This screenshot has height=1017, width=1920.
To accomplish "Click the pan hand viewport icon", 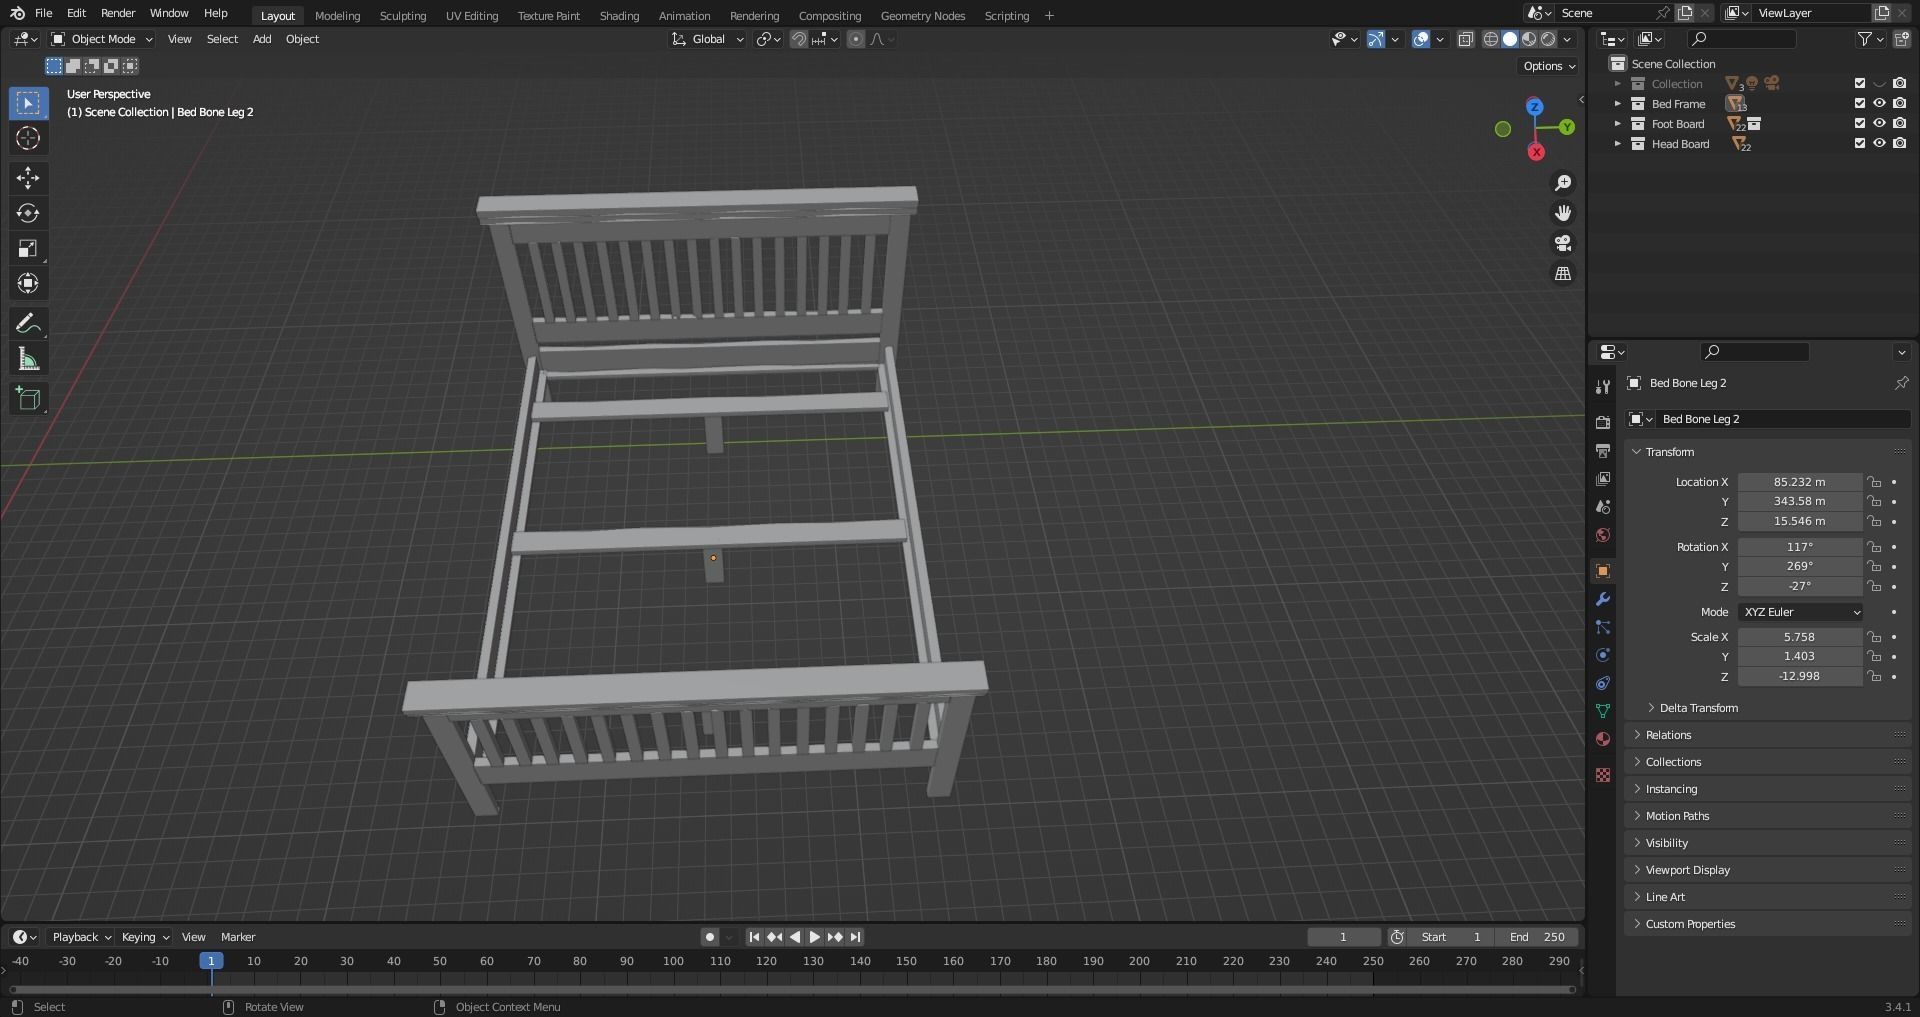I will (1563, 213).
